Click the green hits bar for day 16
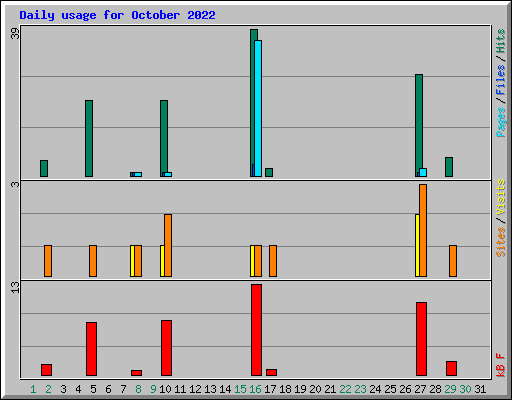512x400 pixels. pyautogui.click(x=252, y=103)
